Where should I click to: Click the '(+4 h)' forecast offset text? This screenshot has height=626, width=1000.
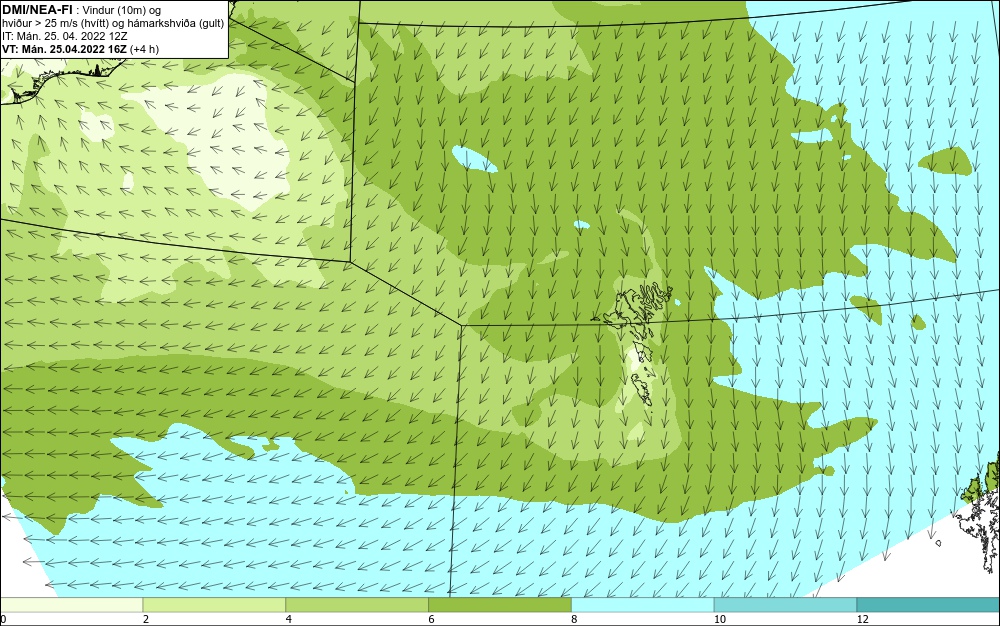pyautogui.click(x=144, y=49)
